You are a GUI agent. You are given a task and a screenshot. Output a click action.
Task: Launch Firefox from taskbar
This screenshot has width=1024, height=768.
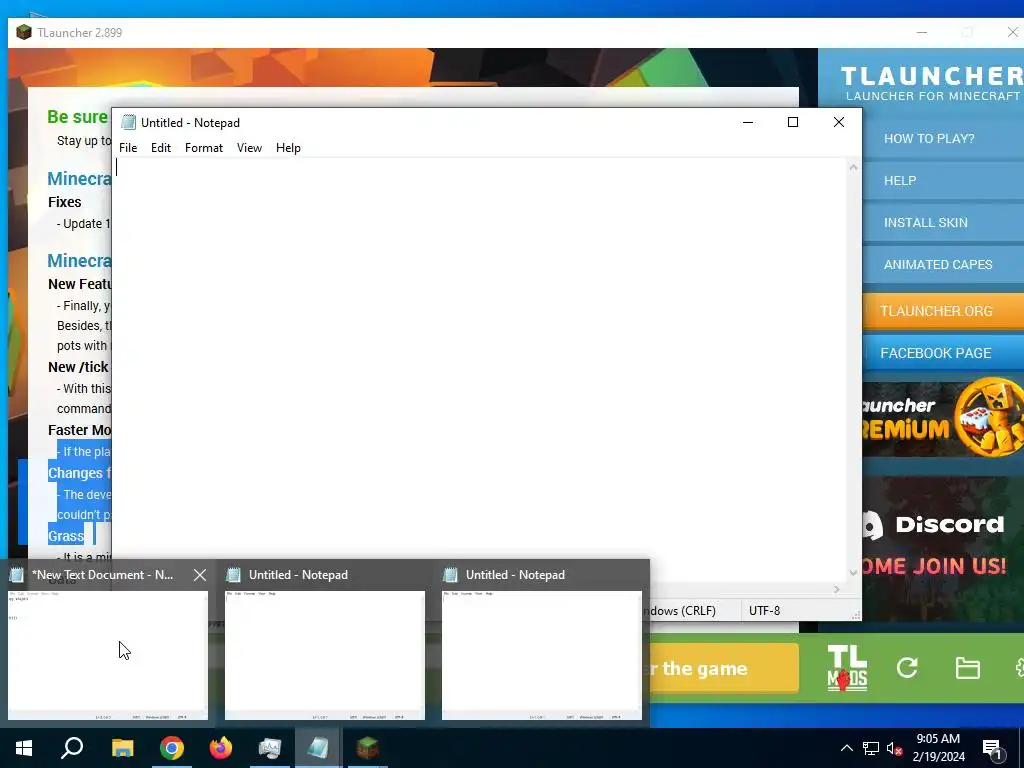[x=221, y=748]
